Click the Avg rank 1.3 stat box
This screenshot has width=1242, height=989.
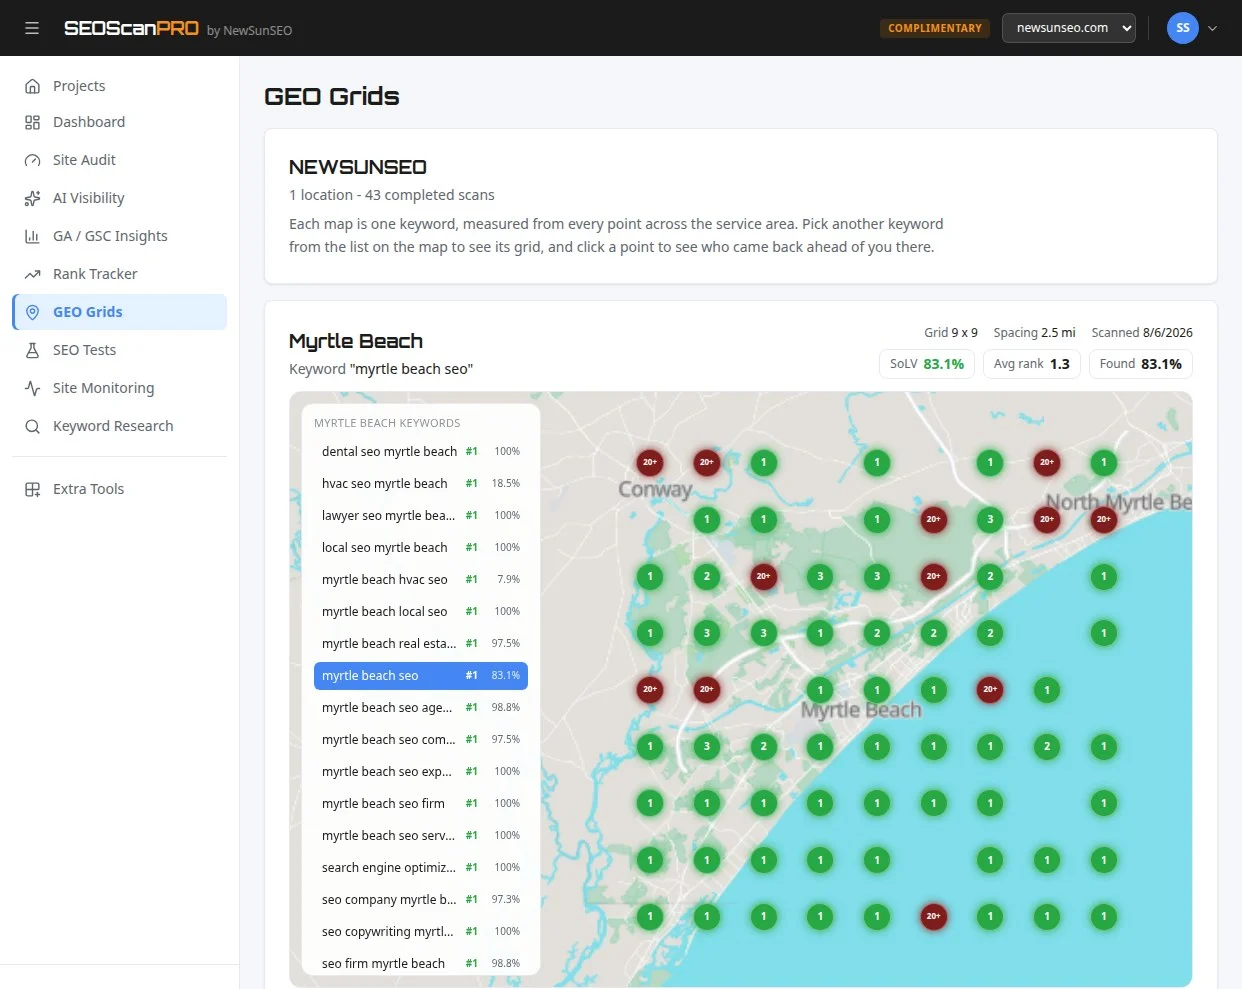point(1032,364)
